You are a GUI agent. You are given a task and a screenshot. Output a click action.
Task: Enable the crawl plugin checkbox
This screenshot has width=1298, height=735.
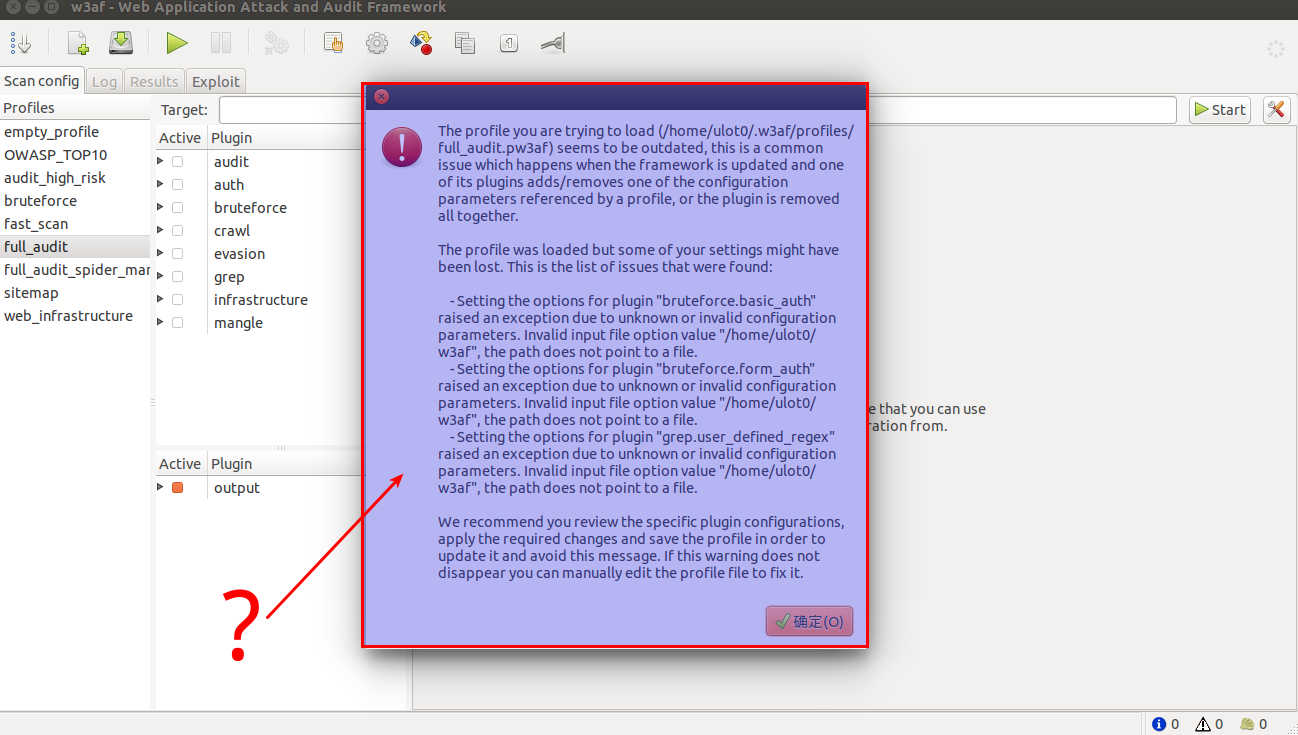(x=177, y=231)
